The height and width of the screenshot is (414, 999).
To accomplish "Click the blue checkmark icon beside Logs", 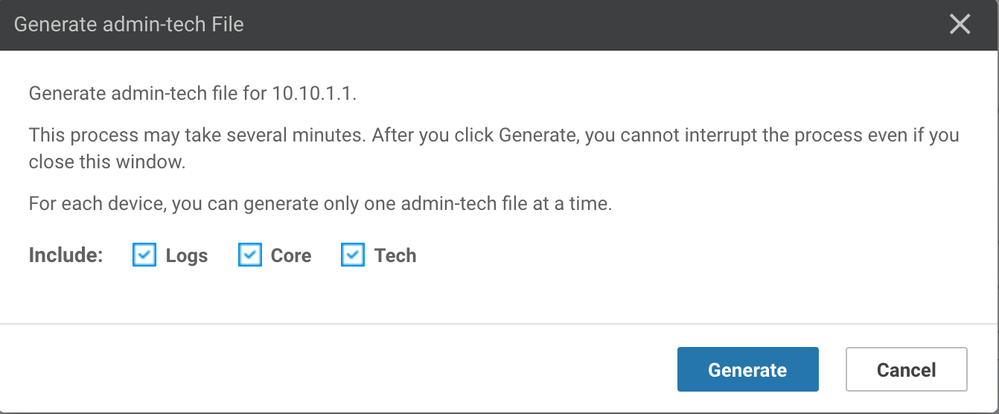I will tap(145, 255).
